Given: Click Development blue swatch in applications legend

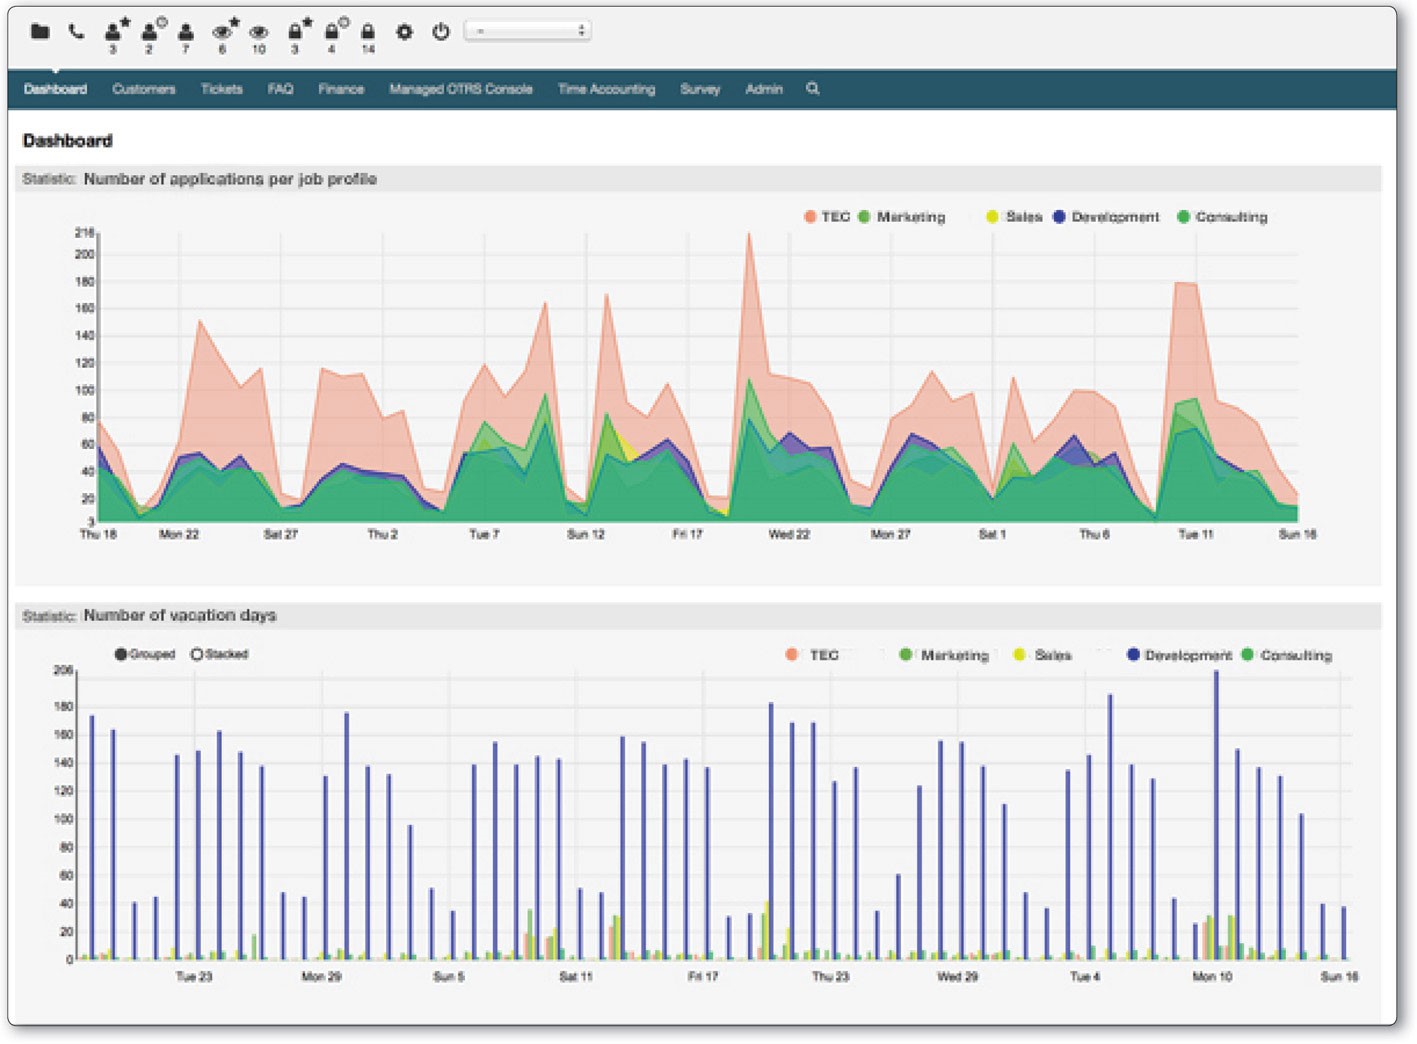Looking at the screenshot, I should [1059, 217].
